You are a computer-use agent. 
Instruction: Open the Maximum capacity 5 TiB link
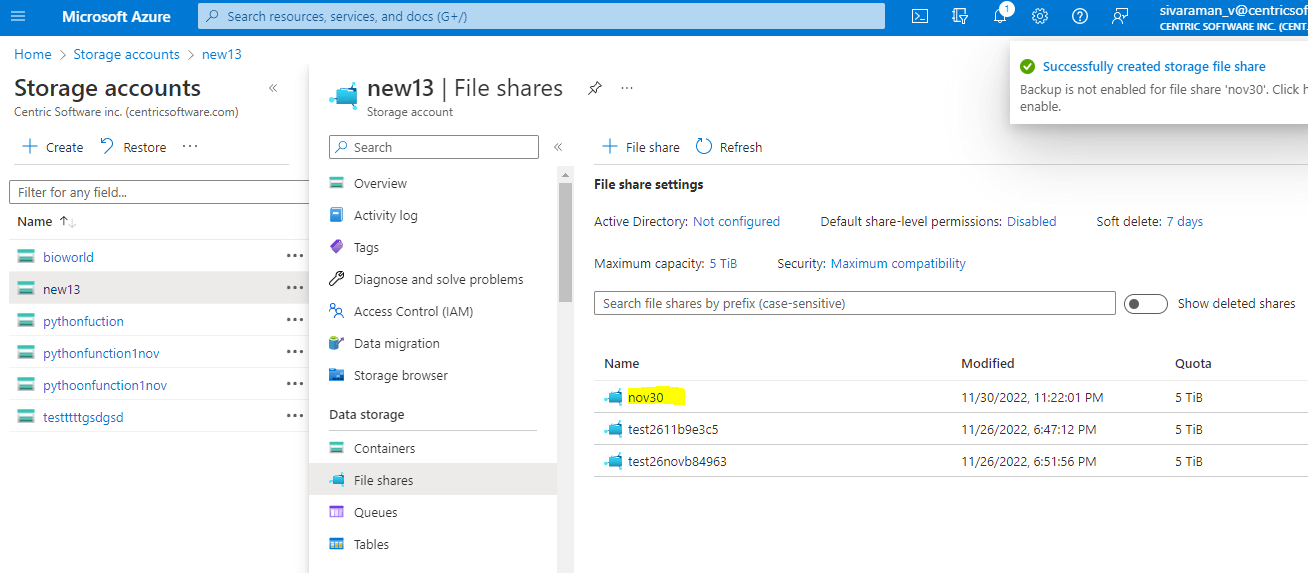(x=723, y=263)
